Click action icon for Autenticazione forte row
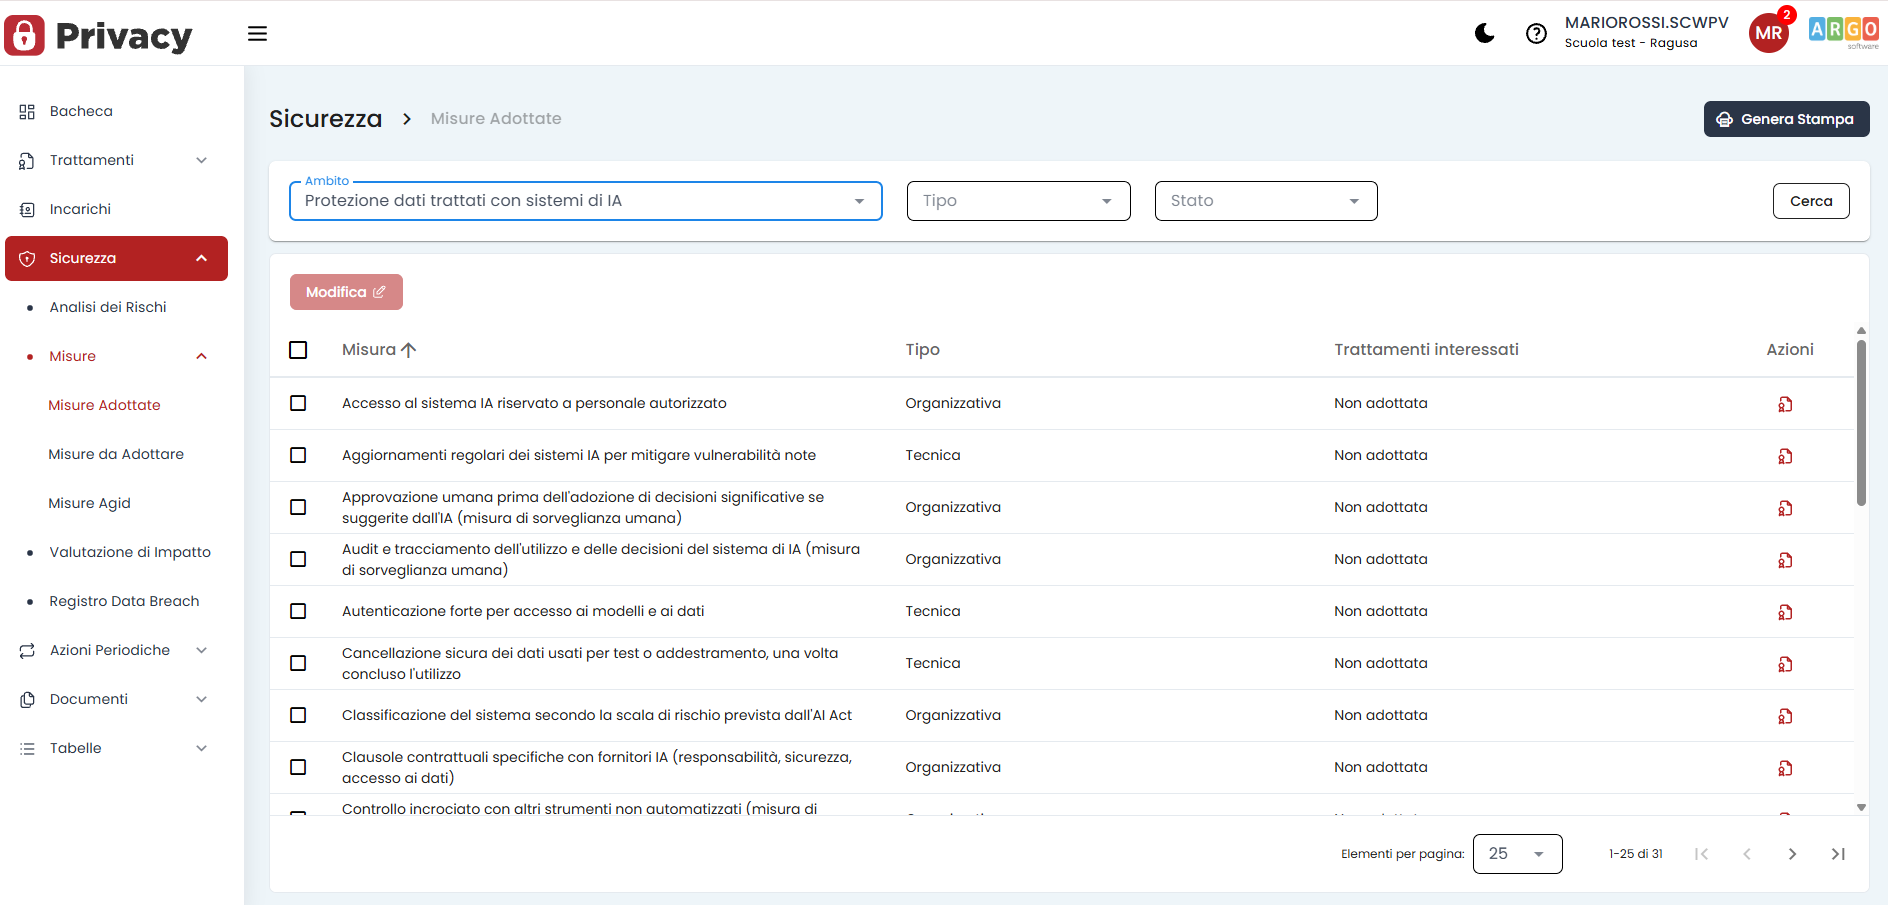The width and height of the screenshot is (1888, 905). [1785, 612]
